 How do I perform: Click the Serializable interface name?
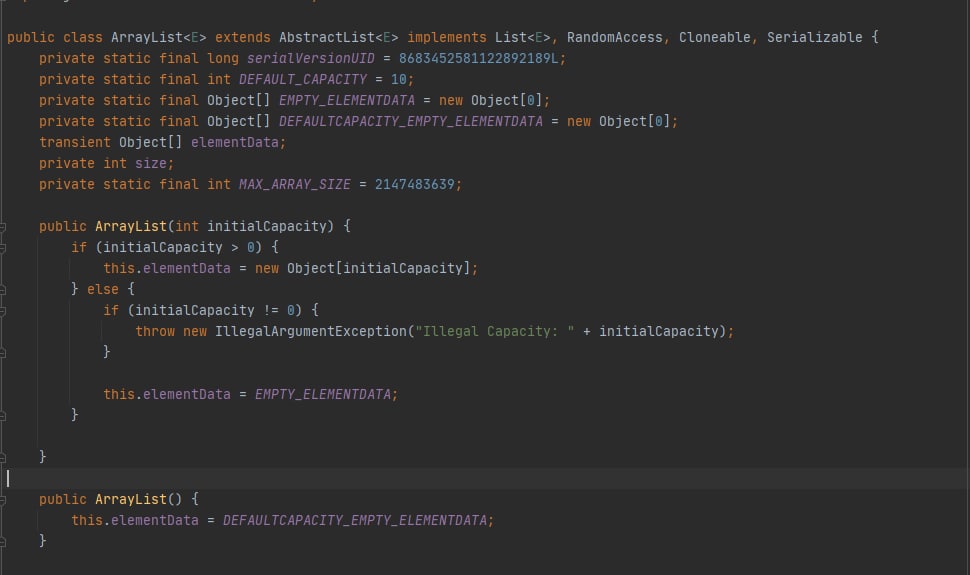coord(815,37)
